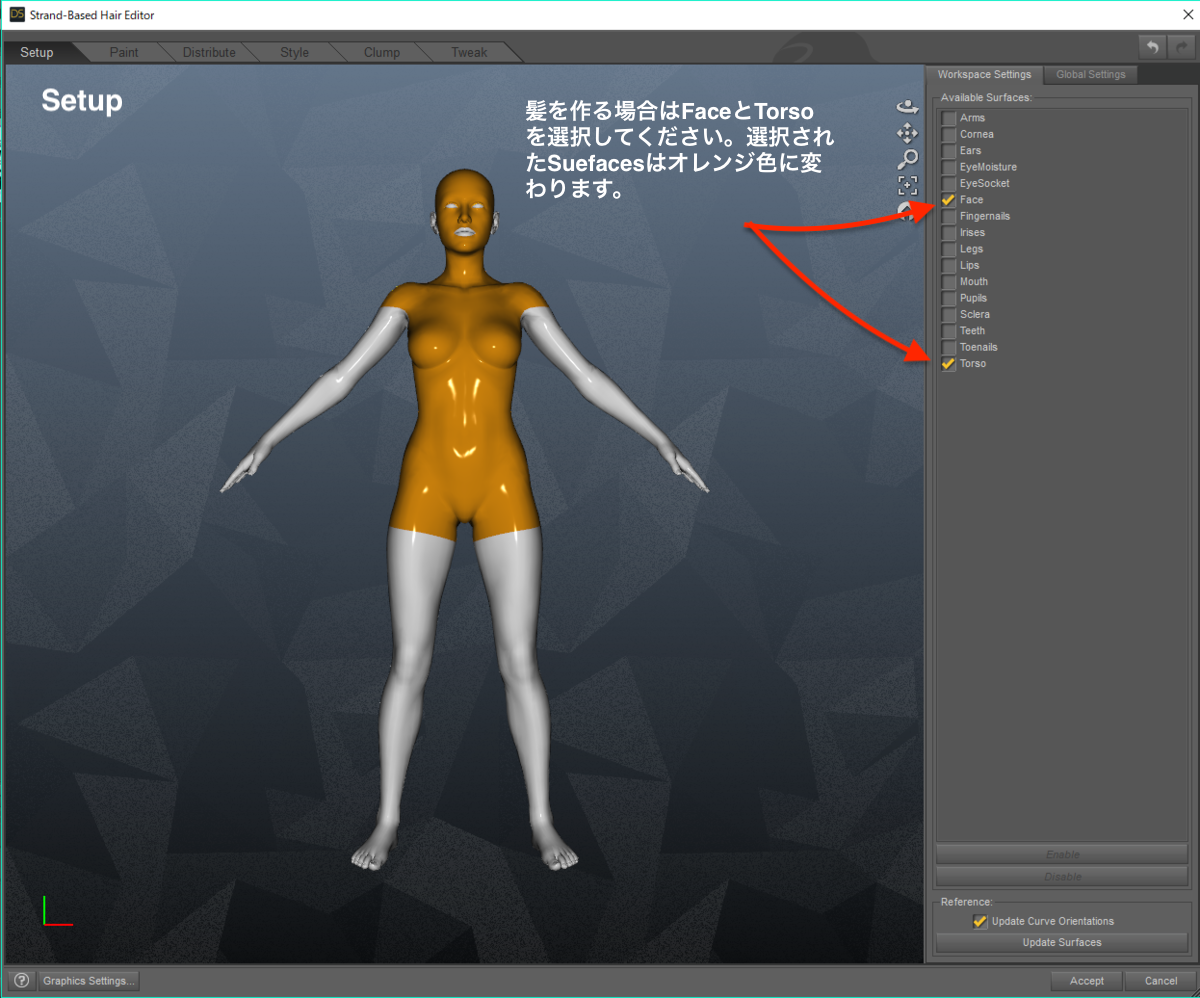Image resolution: width=1200 pixels, height=998 pixels.
Task: Click the orbit view camera icon
Action: pos(908,106)
